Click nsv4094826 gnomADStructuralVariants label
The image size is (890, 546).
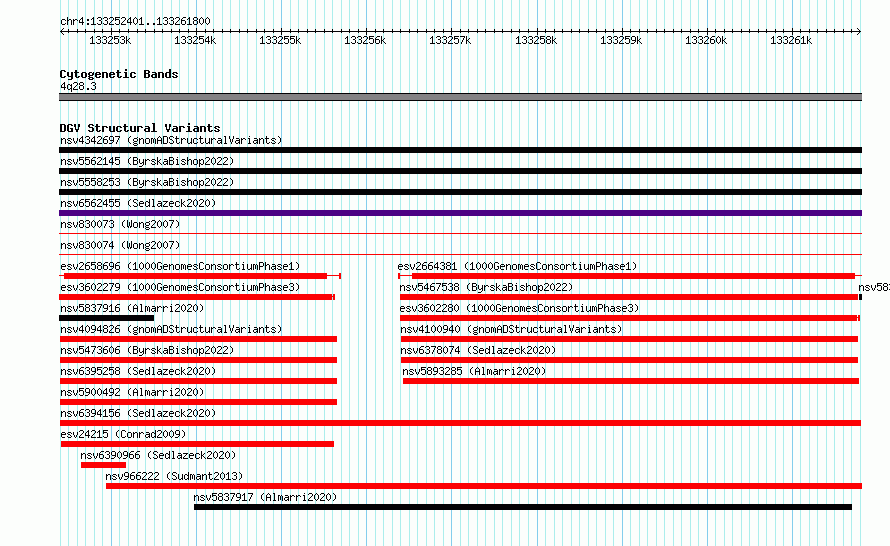point(171,329)
